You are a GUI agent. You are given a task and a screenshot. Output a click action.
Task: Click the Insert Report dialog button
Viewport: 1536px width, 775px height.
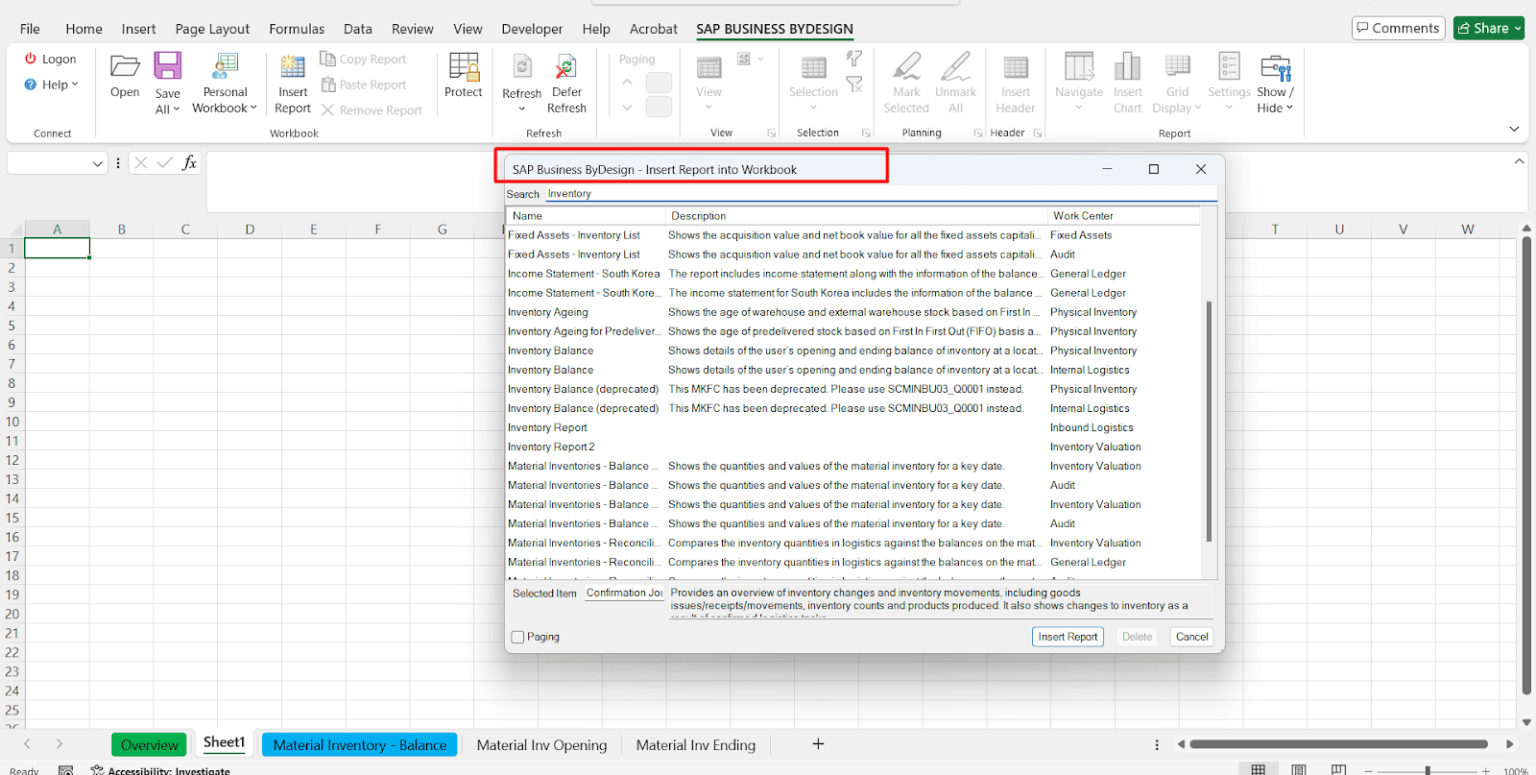(1068, 637)
